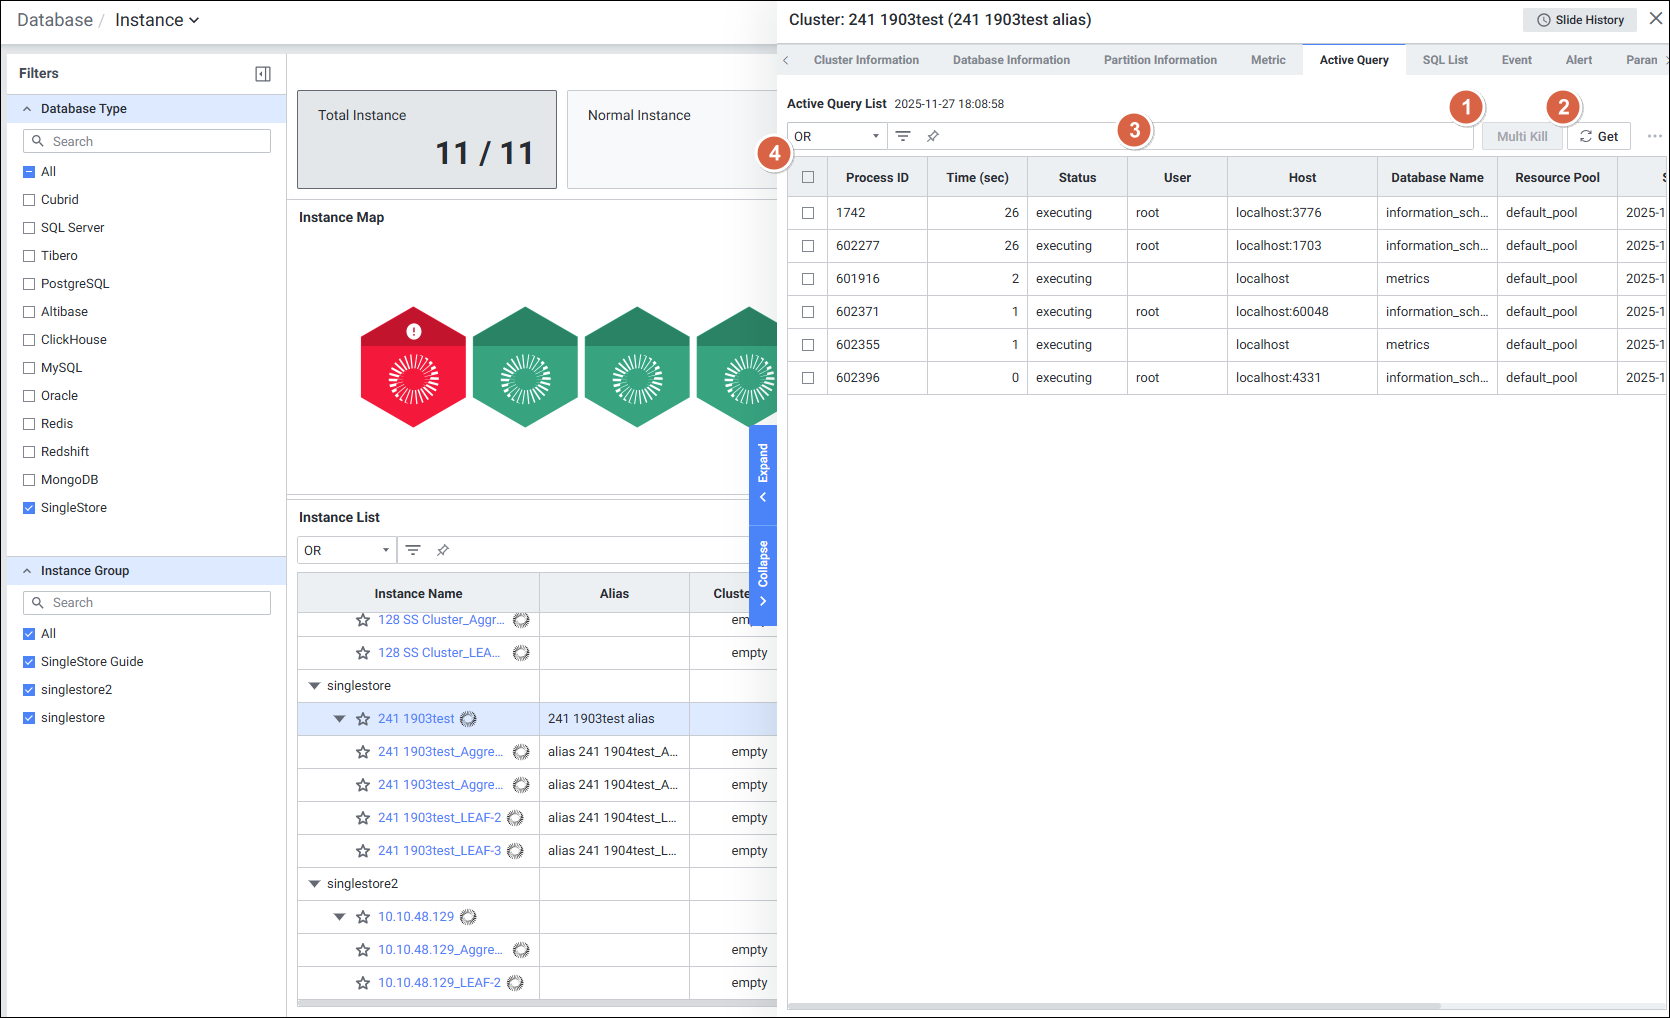1670x1018 pixels.
Task: Select checkbox for process 602277
Action: [x=808, y=246]
